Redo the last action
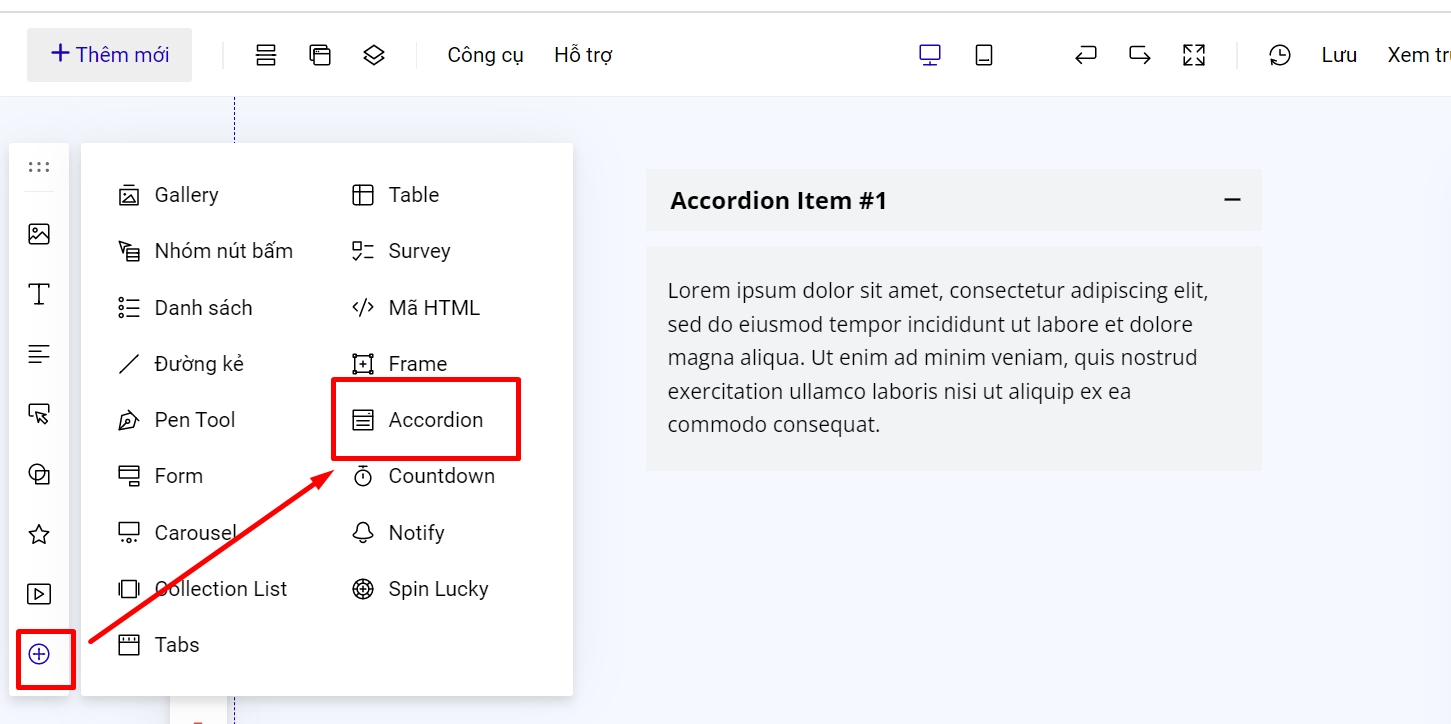Image resolution: width=1451 pixels, height=724 pixels. point(1140,55)
